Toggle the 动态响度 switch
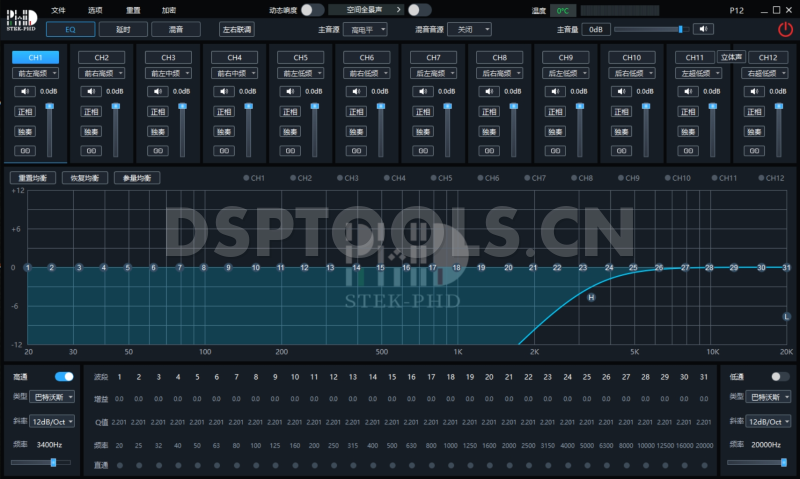This screenshot has height=479, width=800. pyautogui.click(x=312, y=10)
